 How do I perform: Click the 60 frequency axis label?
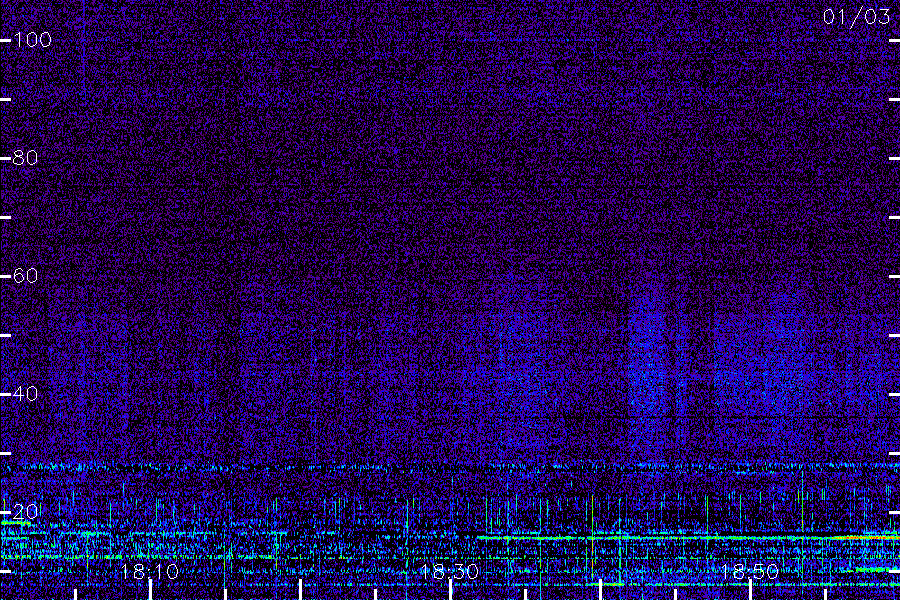pos(25,276)
